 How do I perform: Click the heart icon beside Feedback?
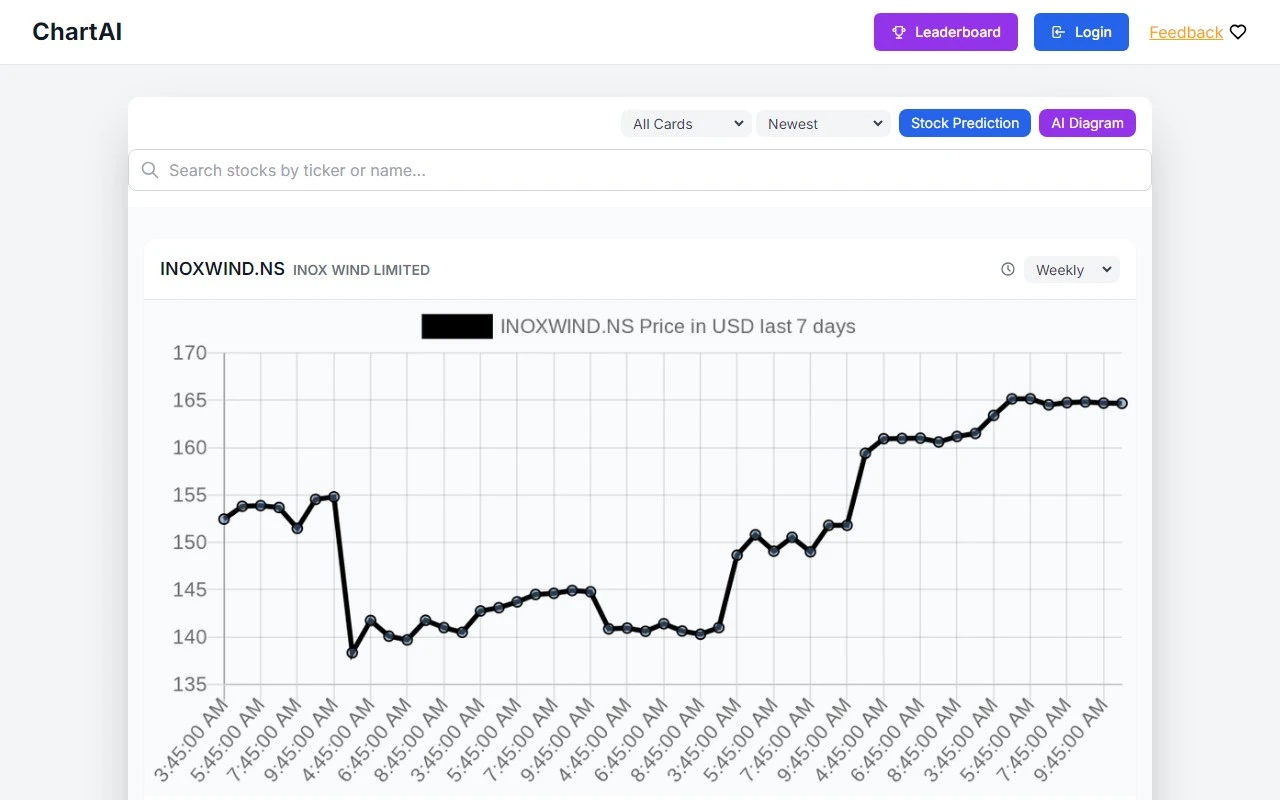(1238, 32)
